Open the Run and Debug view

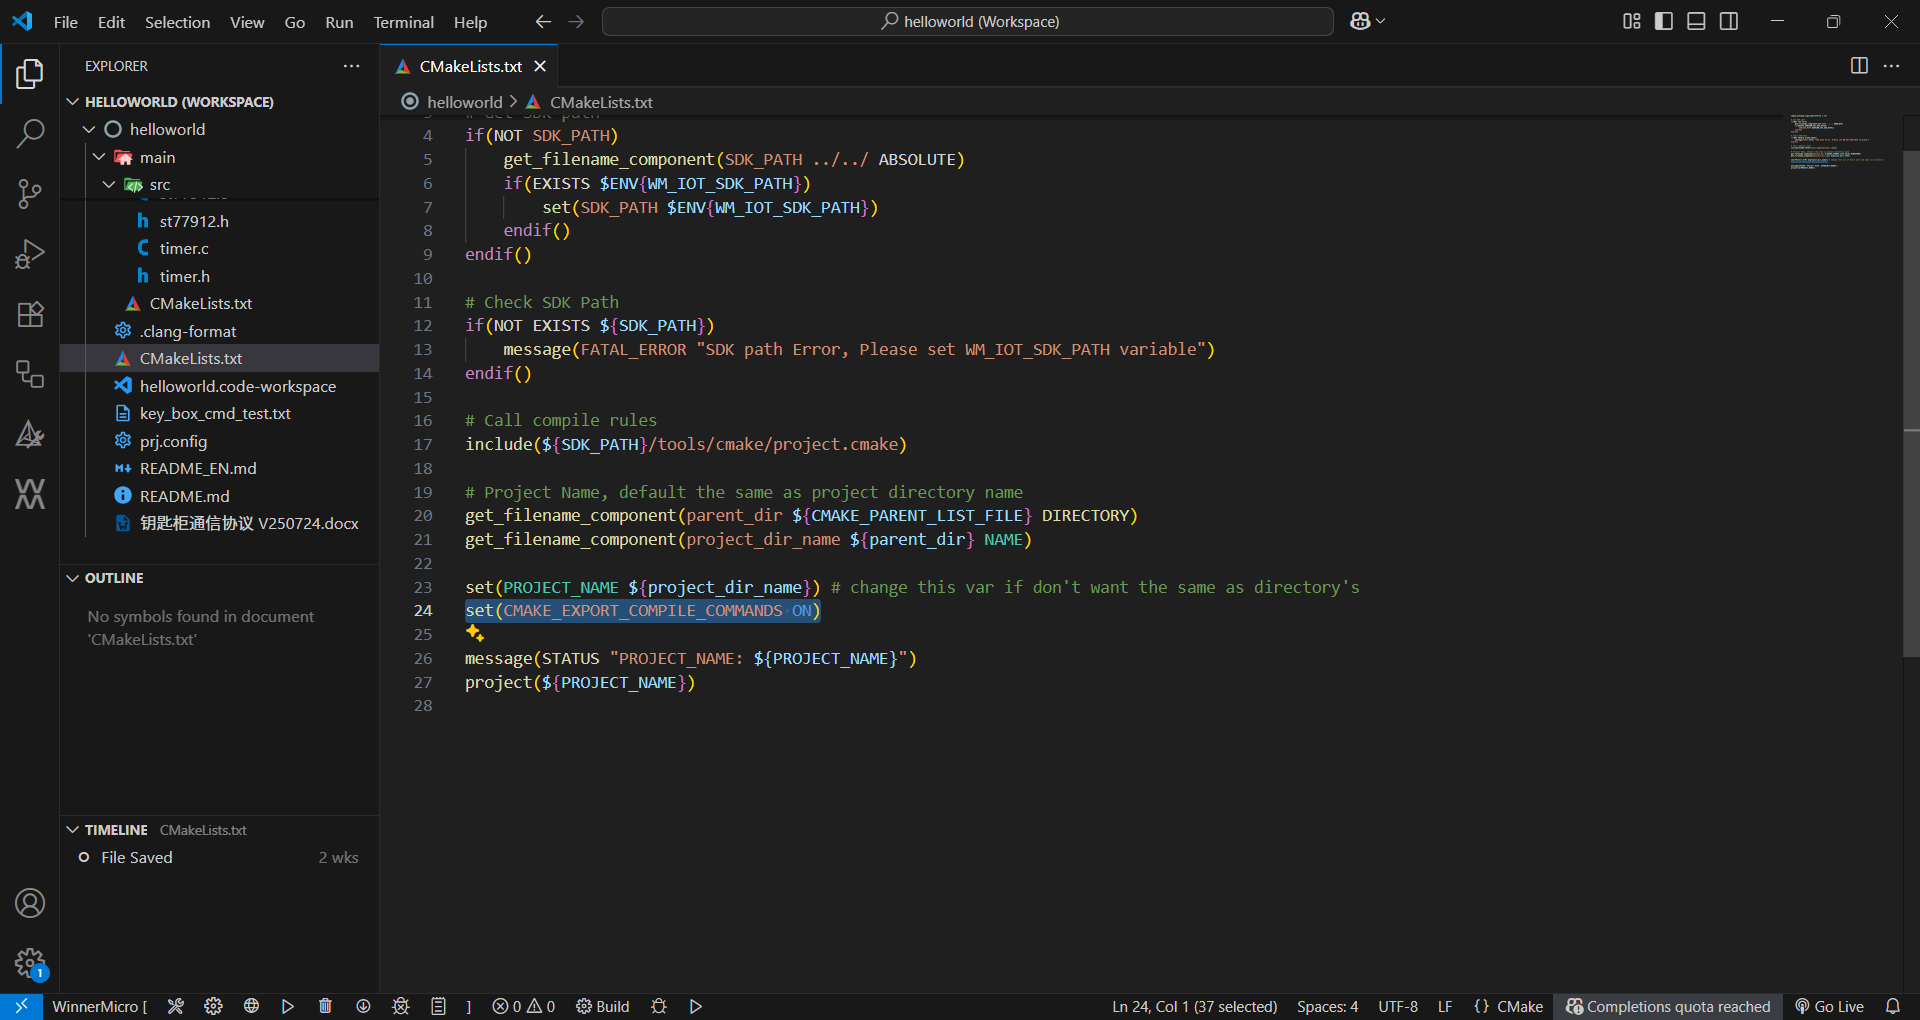30,254
